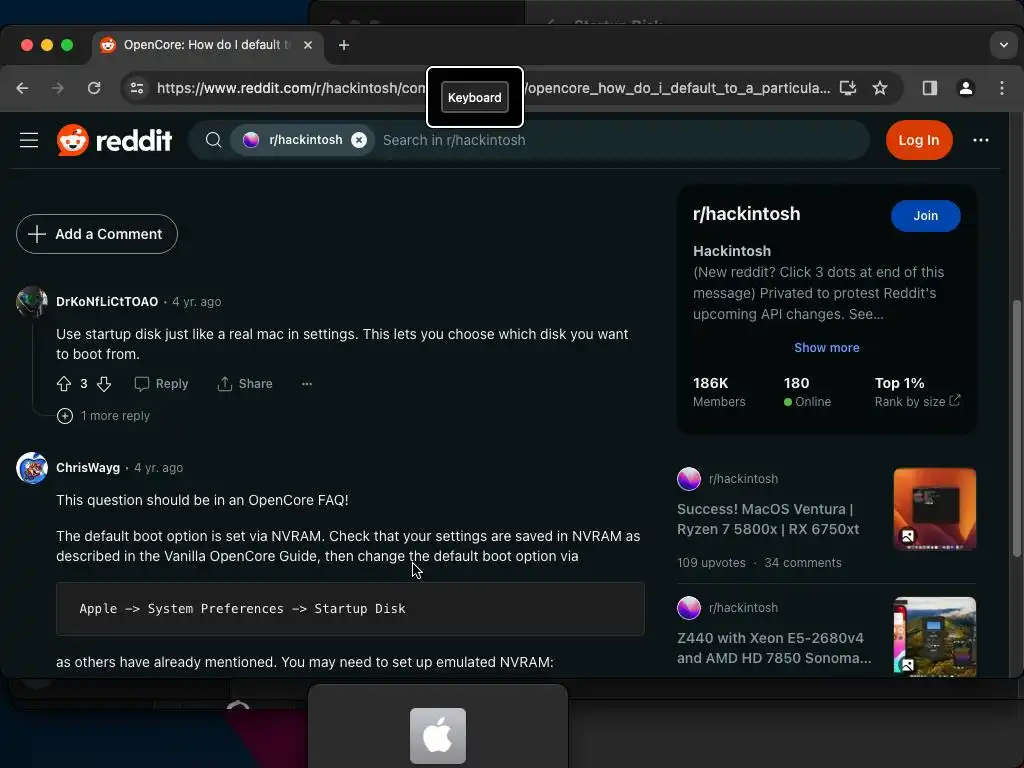Open Success! MacOS Ventura post
This screenshot has height=768, width=1024.
(768, 519)
